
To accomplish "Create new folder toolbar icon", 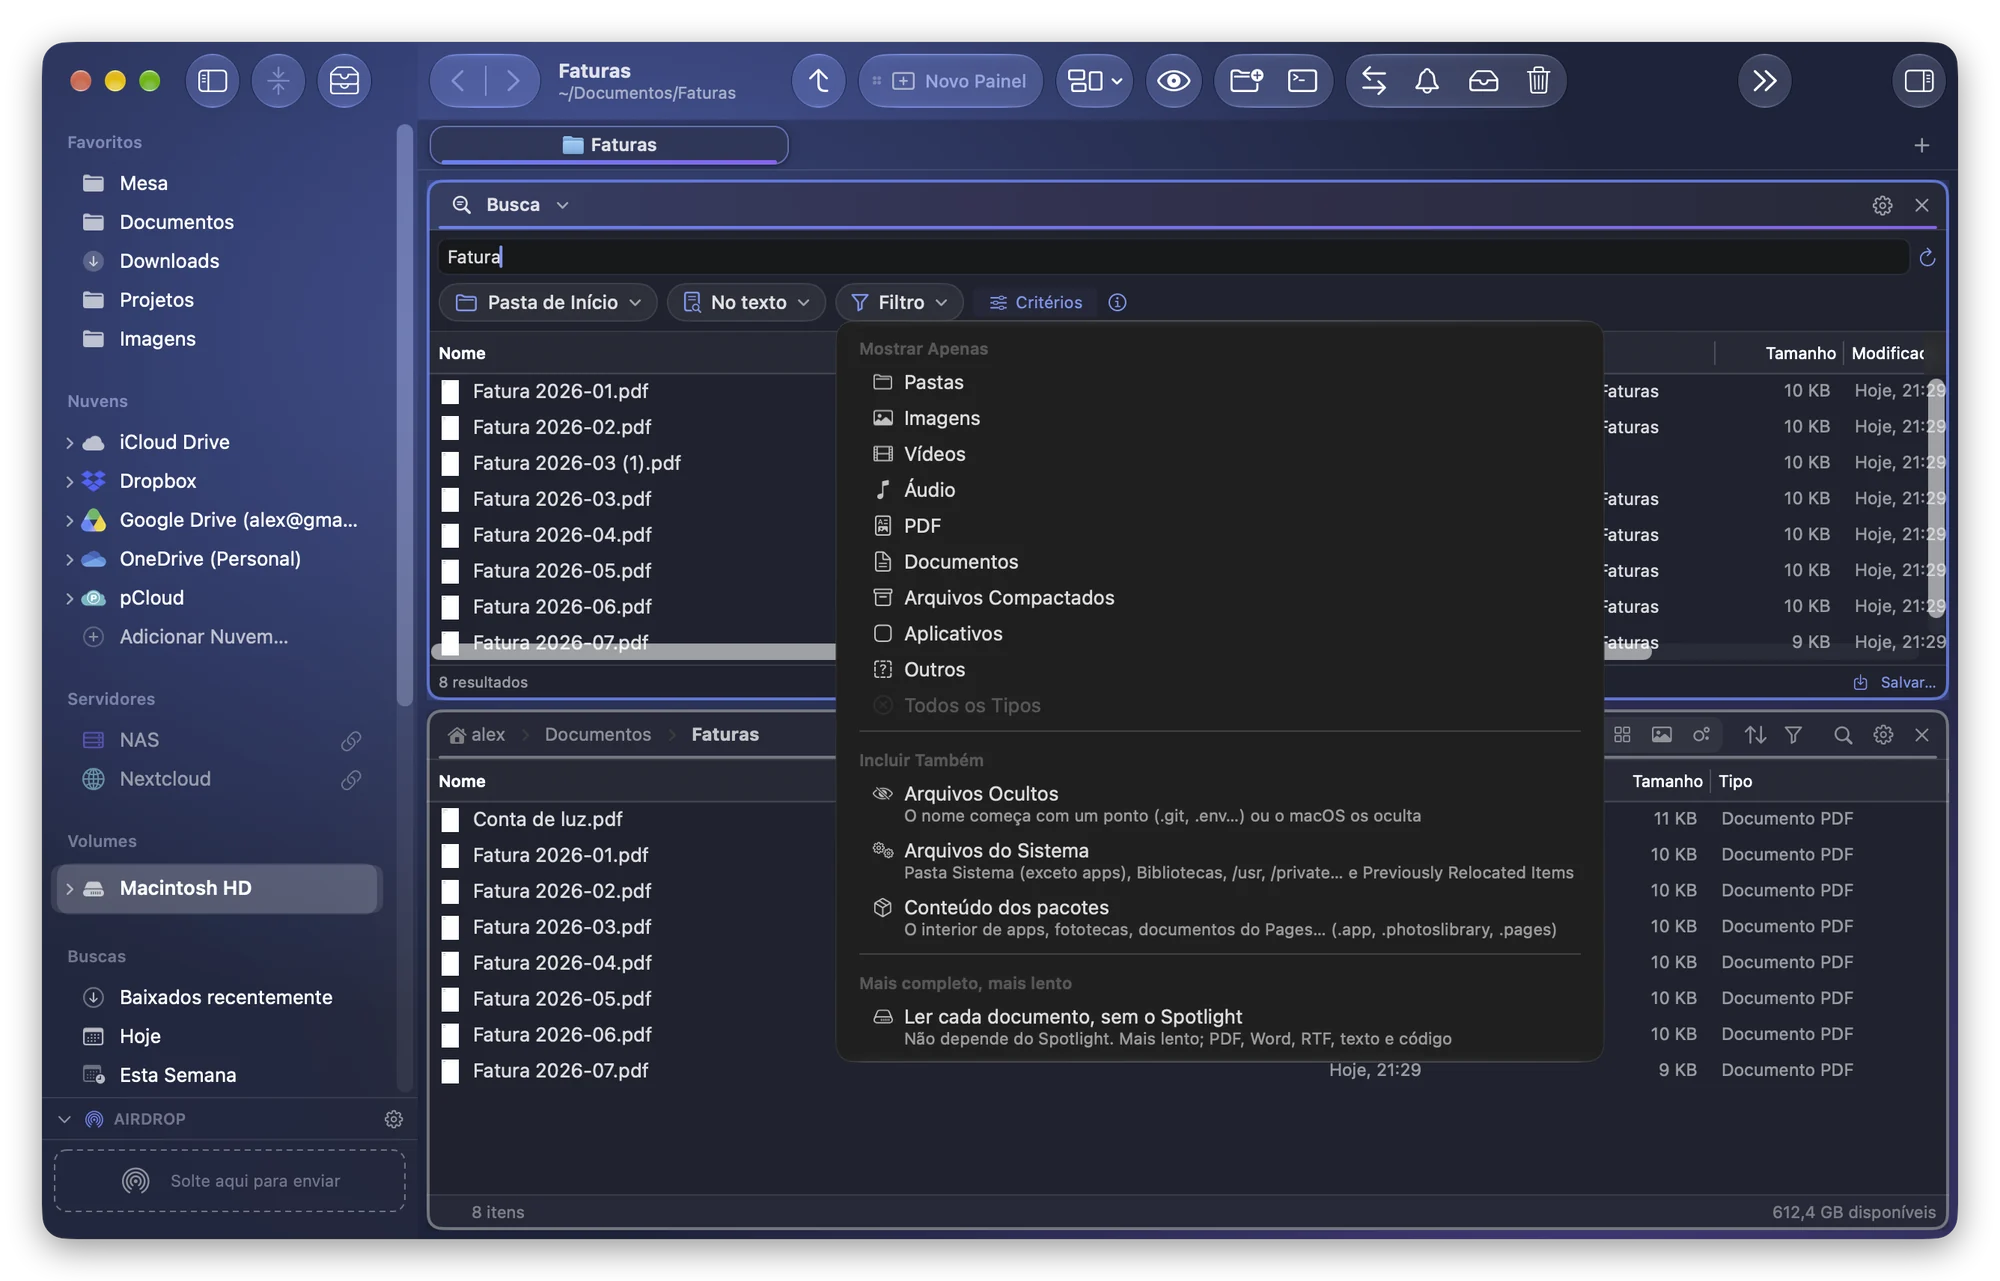I will tap(1245, 81).
